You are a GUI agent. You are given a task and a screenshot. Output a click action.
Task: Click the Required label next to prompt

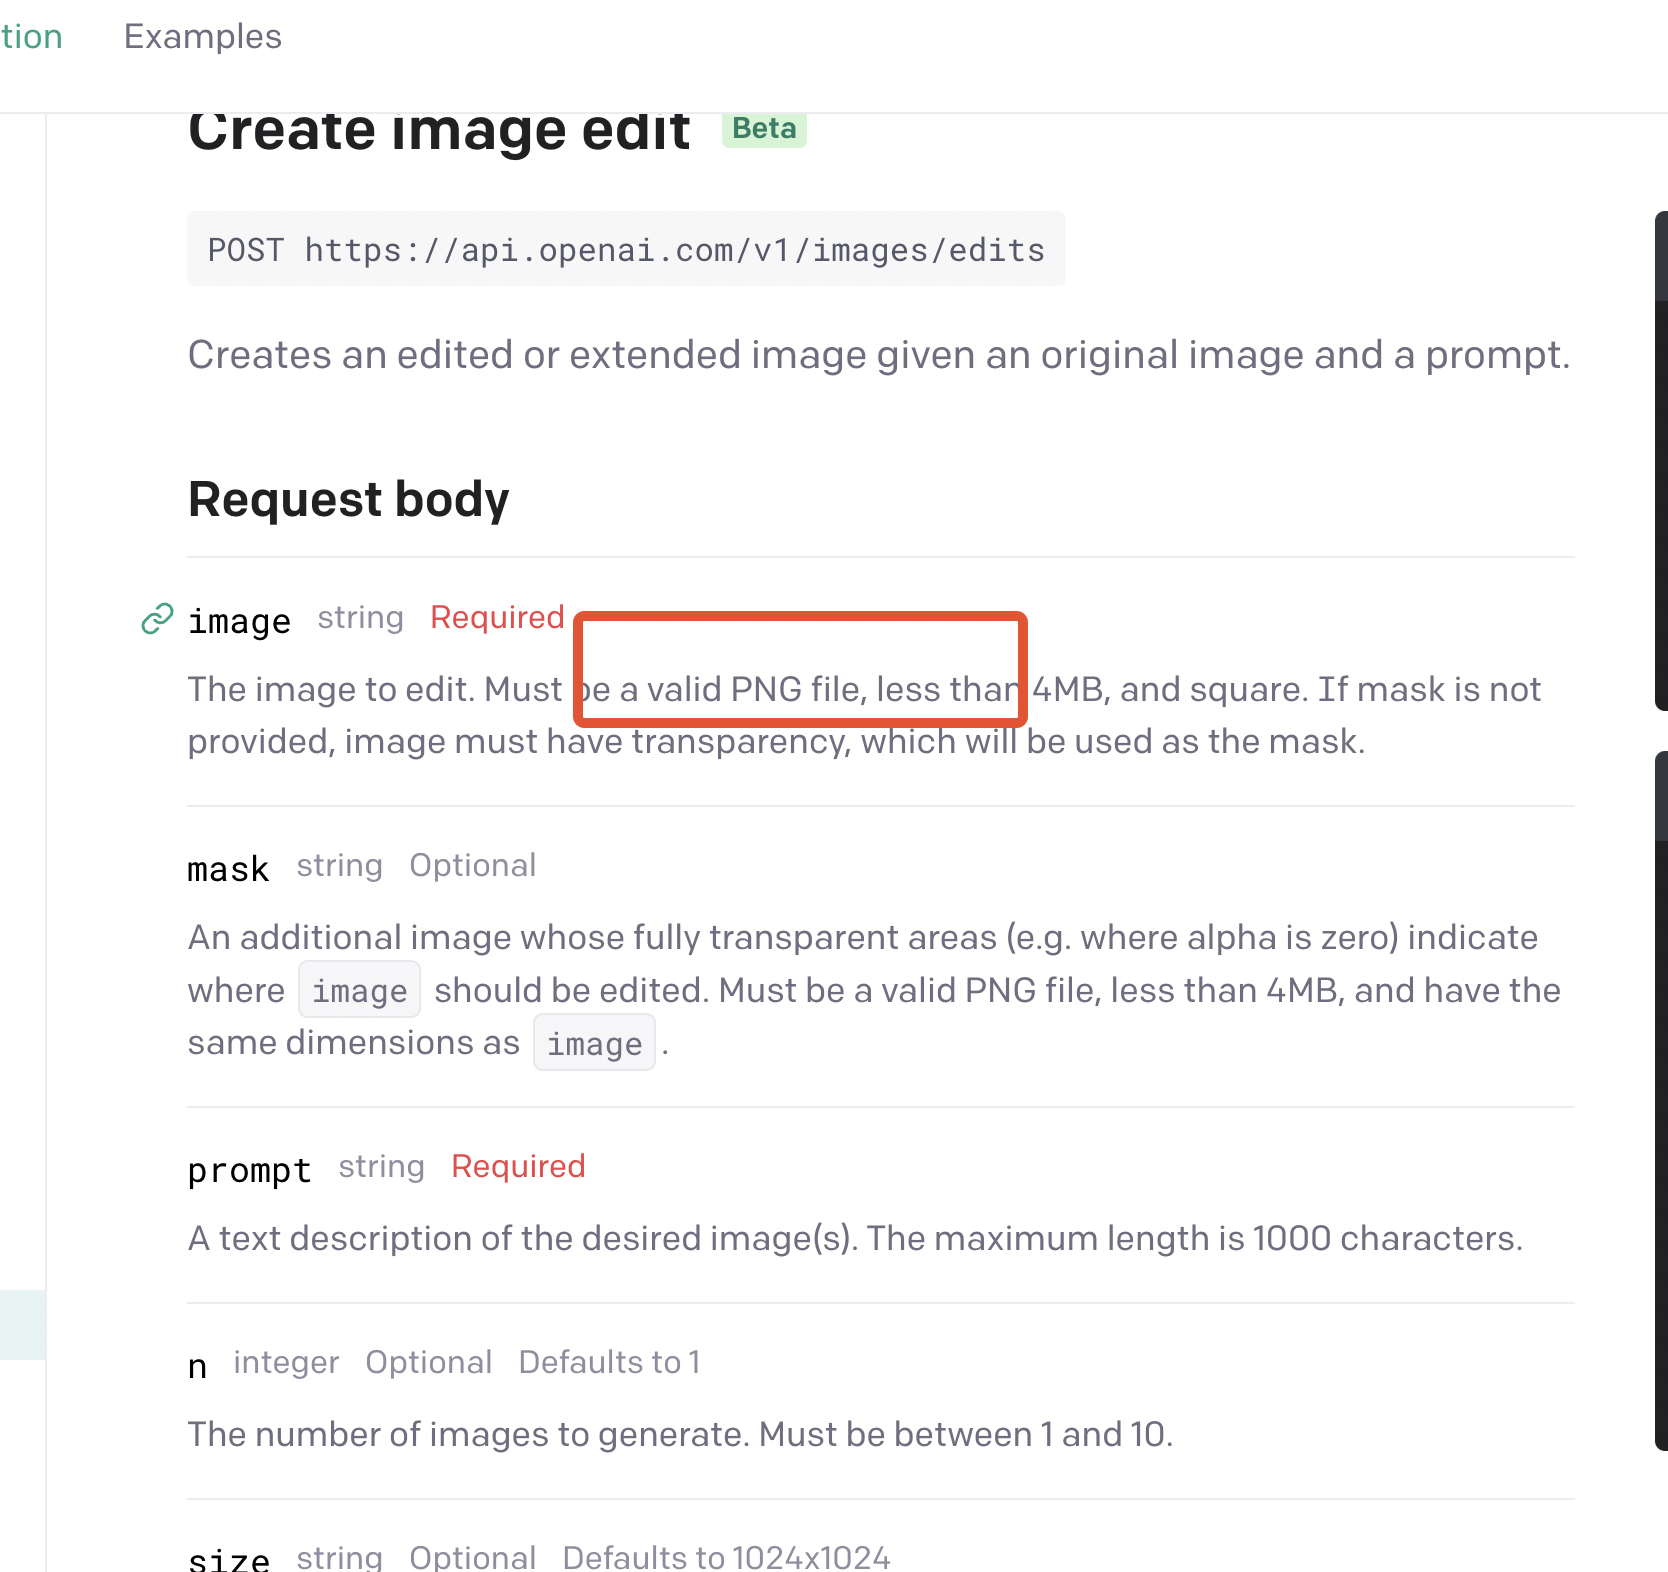coord(518,1166)
